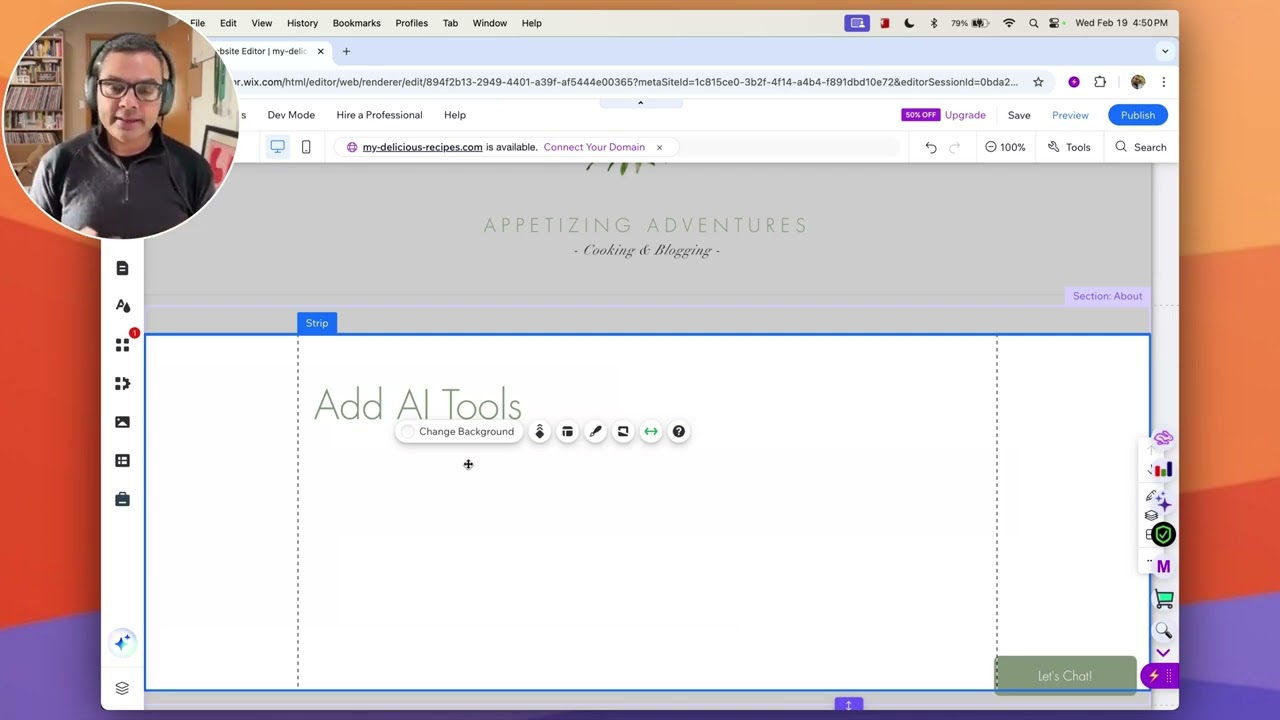This screenshot has height=720, width=1280.
Task: Open the Layers icon at bottom left
Action: pyautogui.click(x=122, y=688)
